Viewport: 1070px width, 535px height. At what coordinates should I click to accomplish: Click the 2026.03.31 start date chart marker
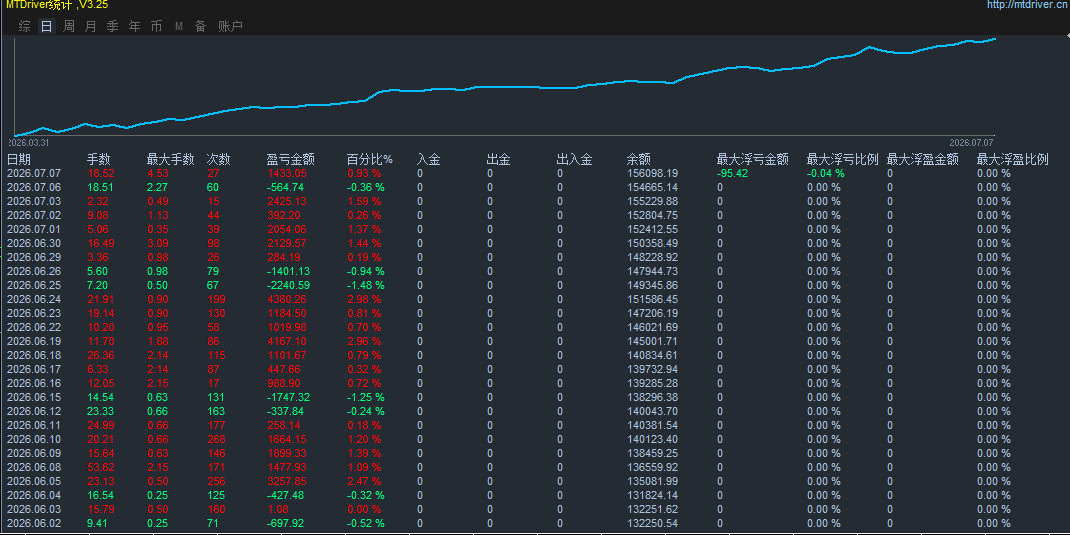[29, 143]
